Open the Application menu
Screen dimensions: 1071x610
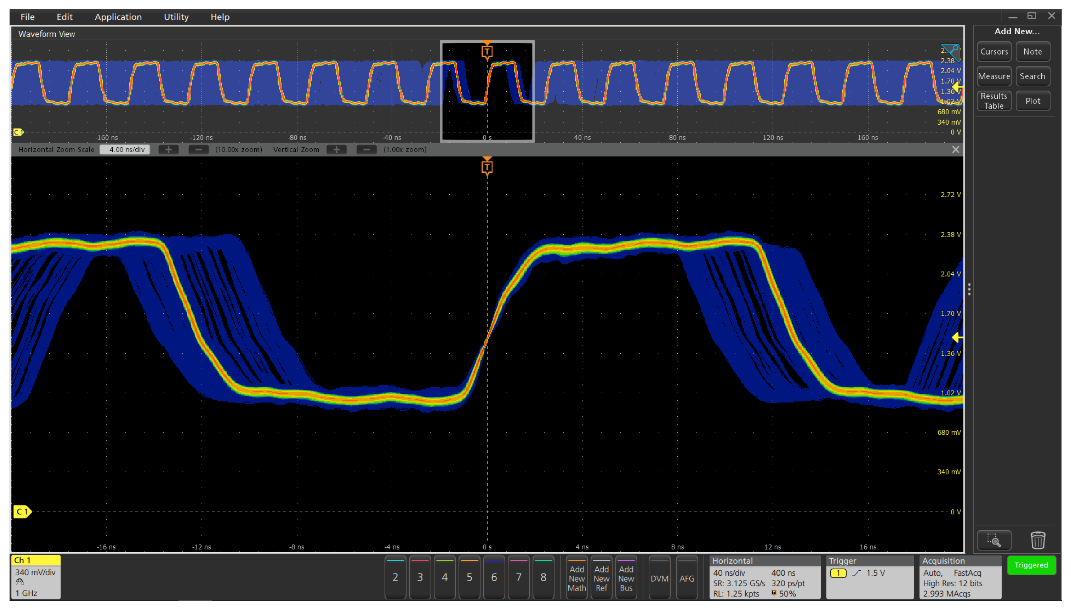(118, 17)
